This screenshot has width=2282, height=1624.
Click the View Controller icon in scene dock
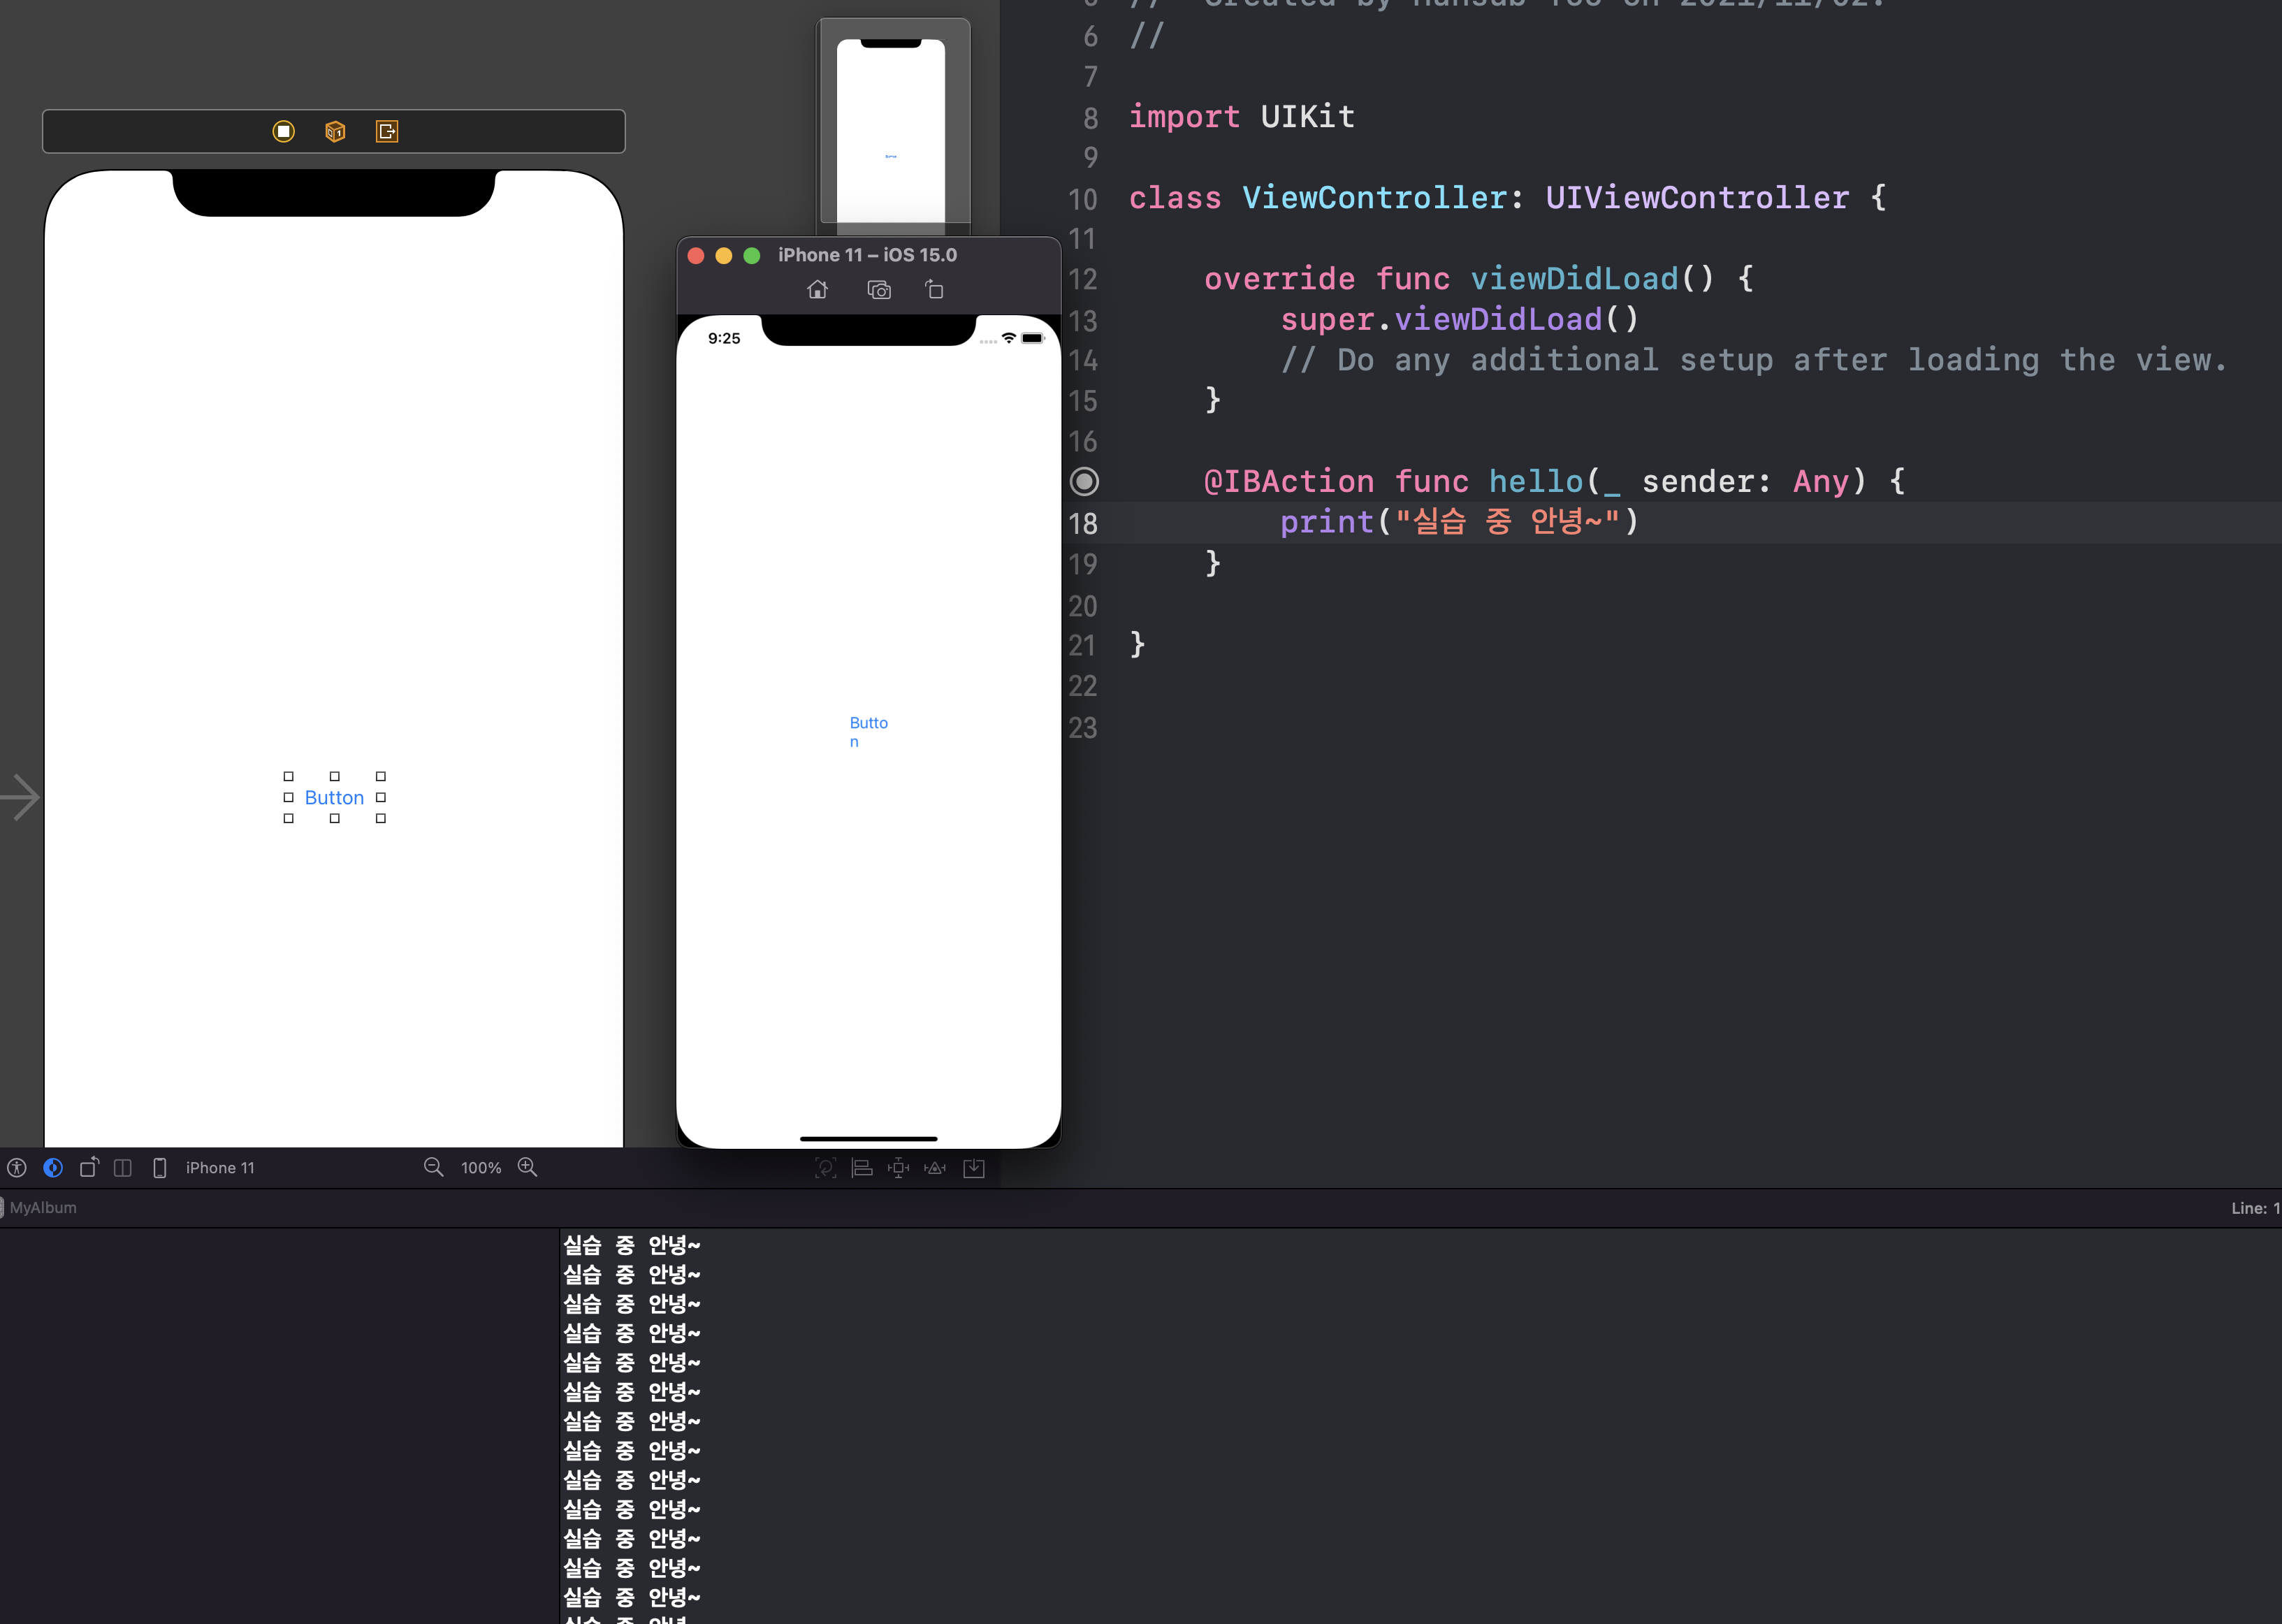click(x=283, y=131)
